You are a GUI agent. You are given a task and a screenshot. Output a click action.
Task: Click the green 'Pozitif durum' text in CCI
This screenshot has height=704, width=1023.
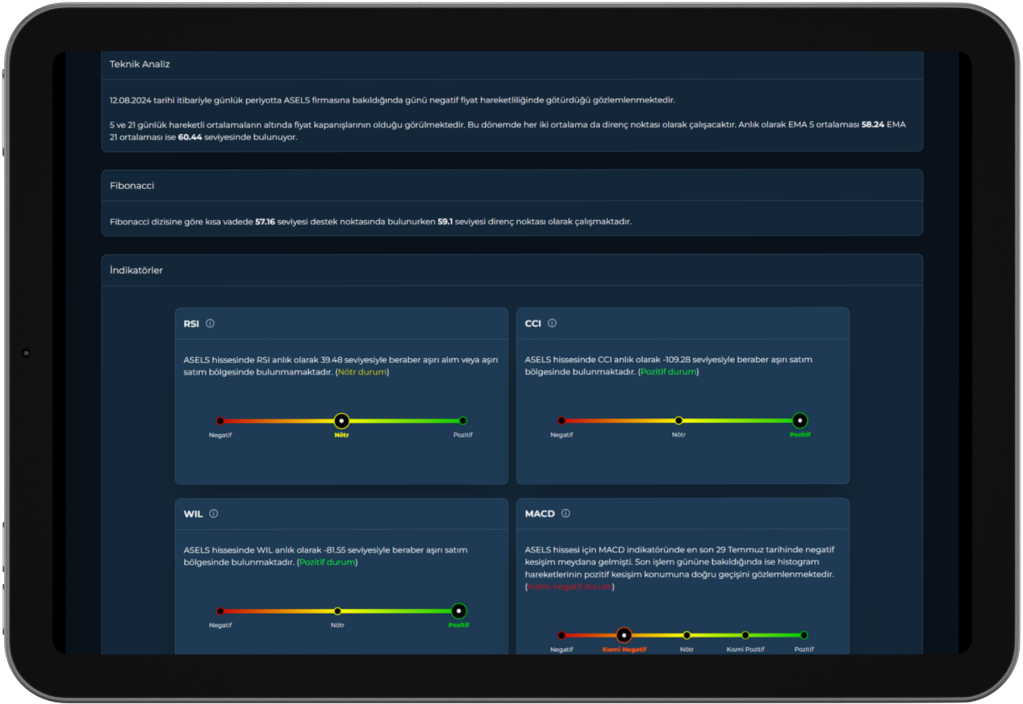(668, 372)
